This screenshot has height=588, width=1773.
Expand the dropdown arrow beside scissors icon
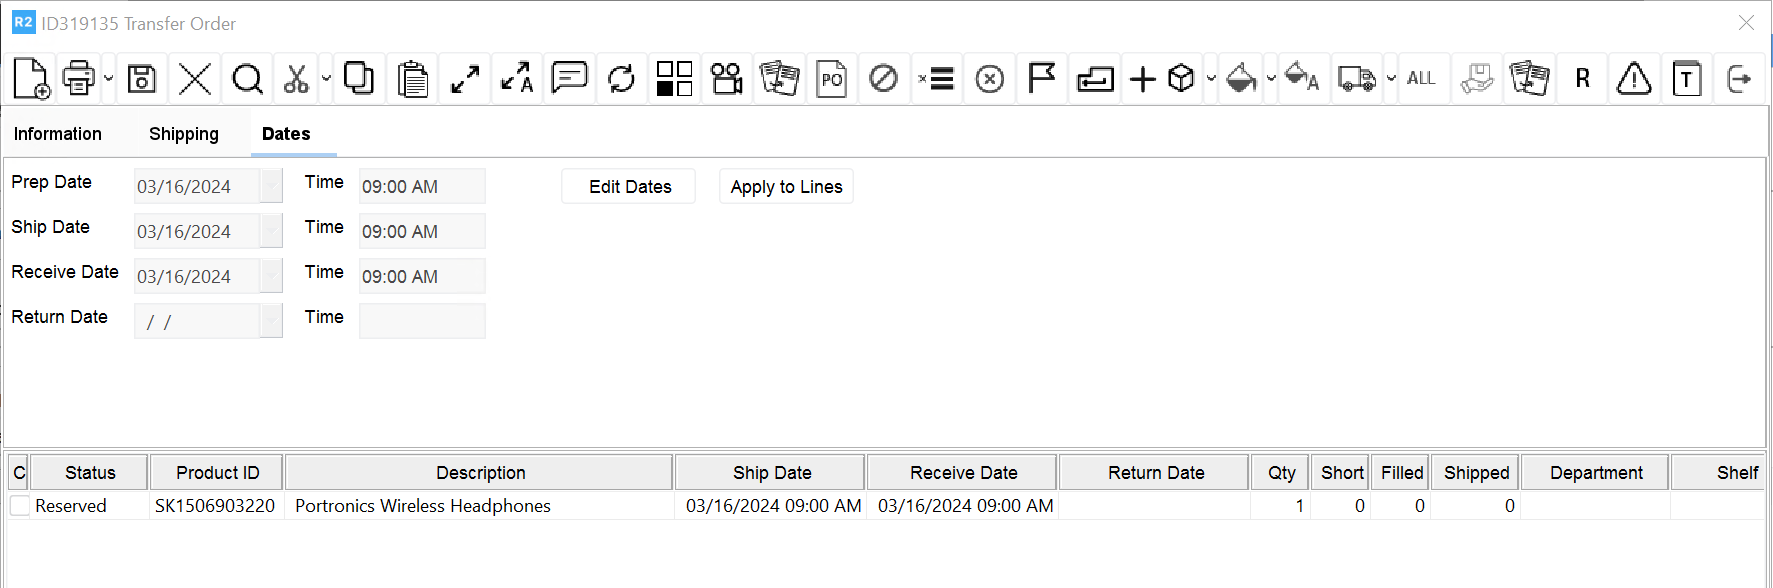[x=326, y=78]
